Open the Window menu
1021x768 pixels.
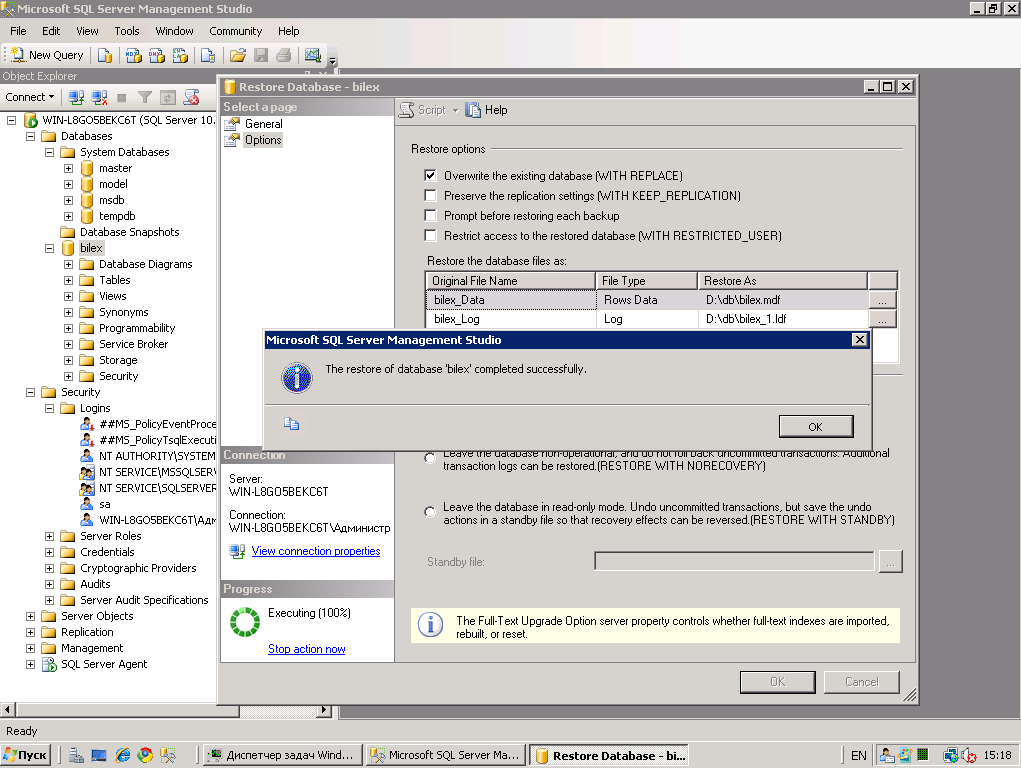click(175, 31)
